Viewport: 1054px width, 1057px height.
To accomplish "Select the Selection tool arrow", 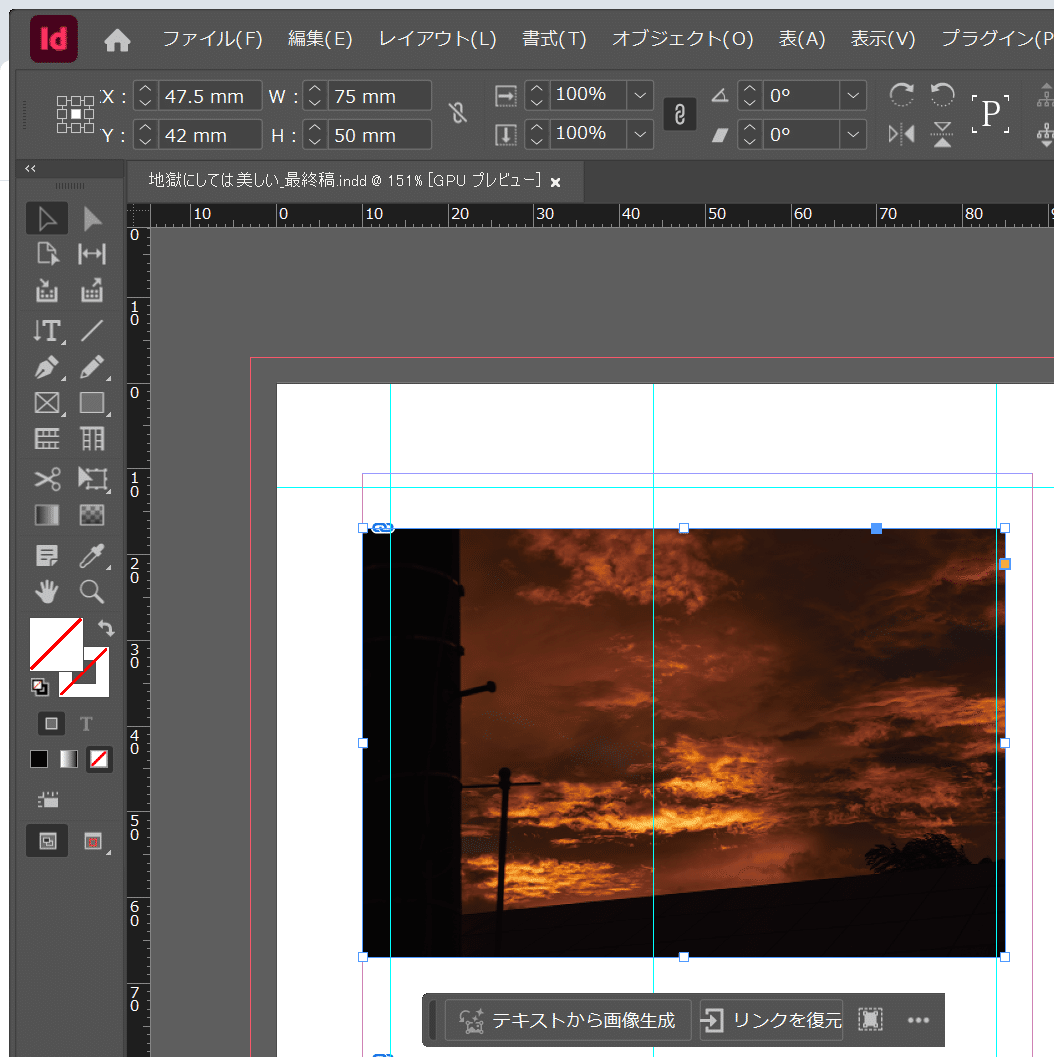I will click(46, 219).
